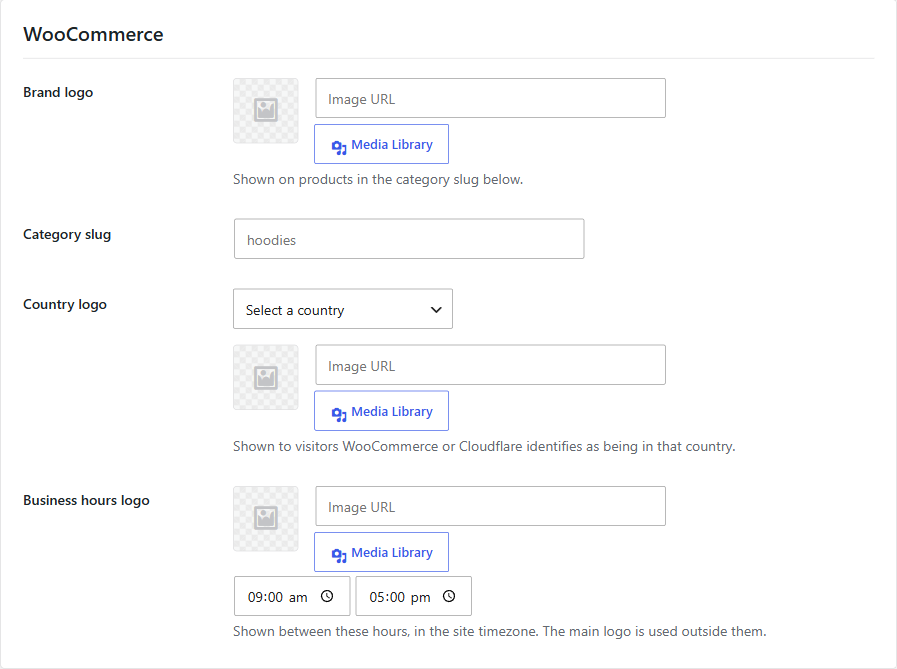Click the Brand logo Image URL field
Image resolution: width=897 pixels, height=669 pixels.
[490, 98]
